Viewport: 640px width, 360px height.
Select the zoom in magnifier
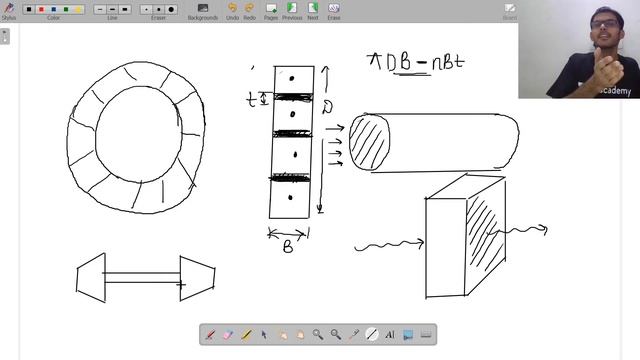318,335
